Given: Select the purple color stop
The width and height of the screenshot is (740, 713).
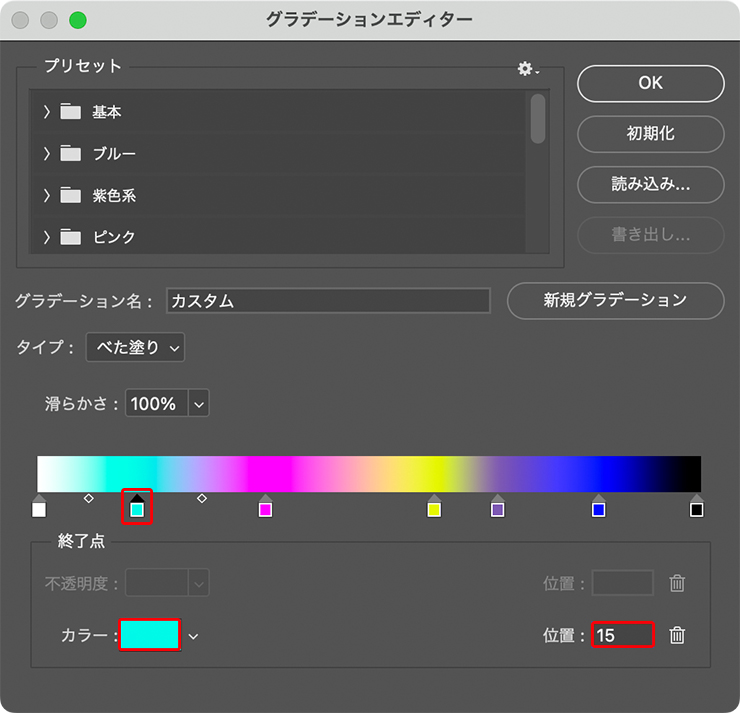Looking at the screenshot, I should (498, 509).
